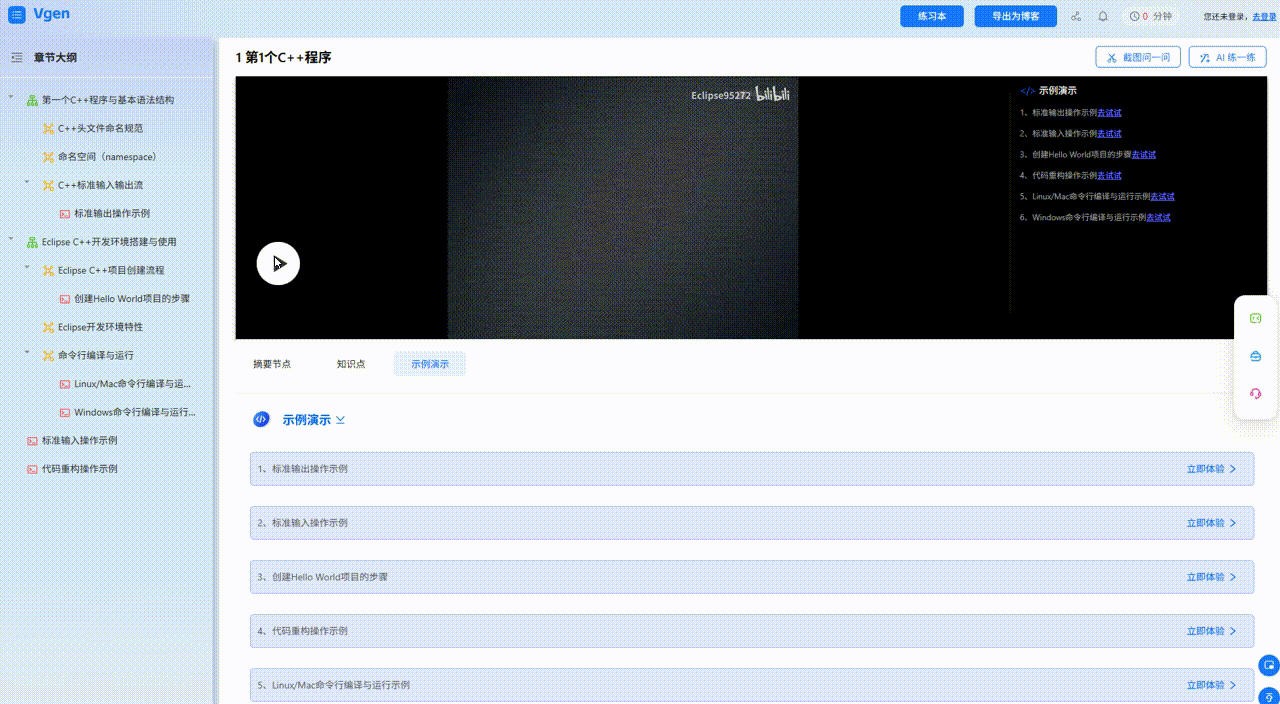Switch to the 摘要节点 tab

point(272,364)
